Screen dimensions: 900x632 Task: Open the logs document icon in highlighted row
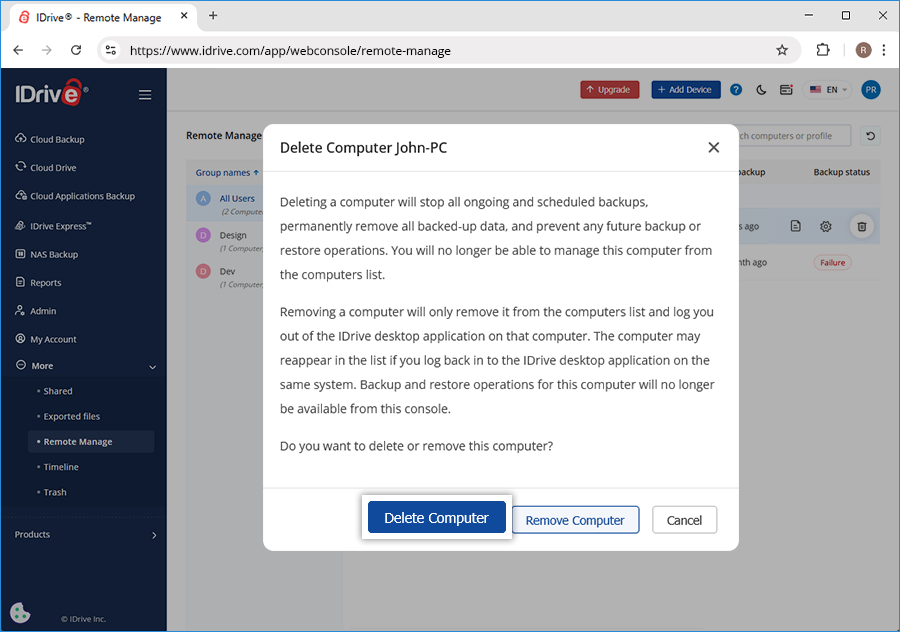tap(796, 226)
